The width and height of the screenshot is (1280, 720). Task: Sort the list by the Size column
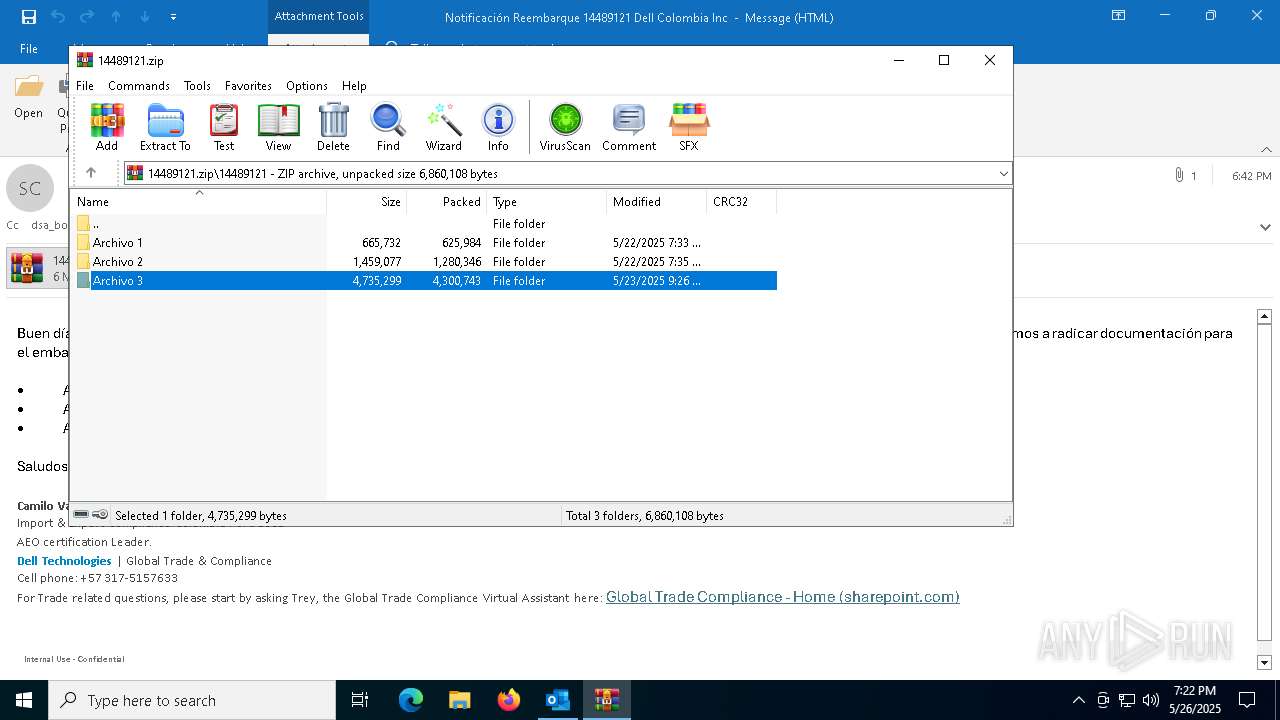coord(367,202)
